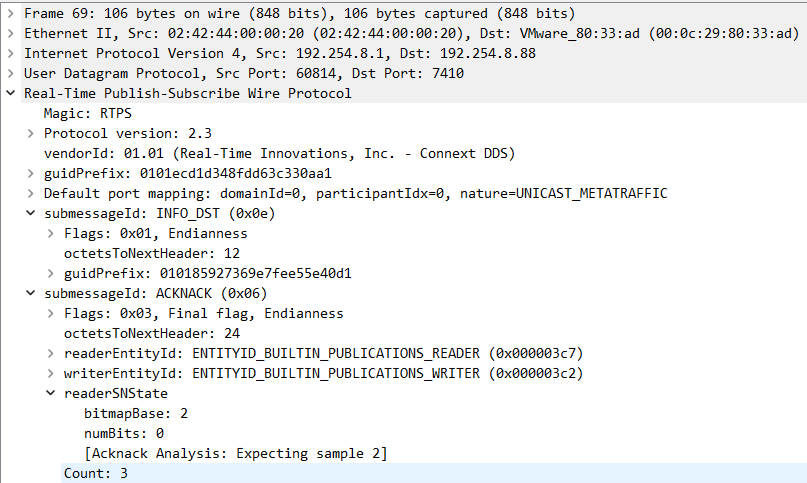The width and height of the screenshot is (807, 483).
Task: Expand the Protocol version: 2.3 node
Action: (x=31, y=133)
